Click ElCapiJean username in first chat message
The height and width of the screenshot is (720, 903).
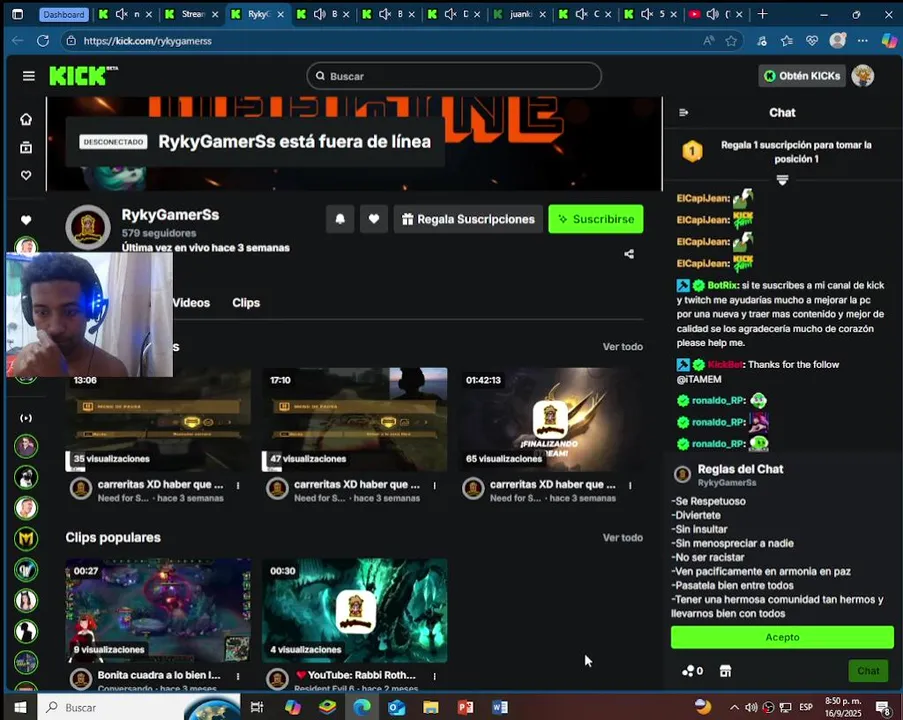click(703, 198)
